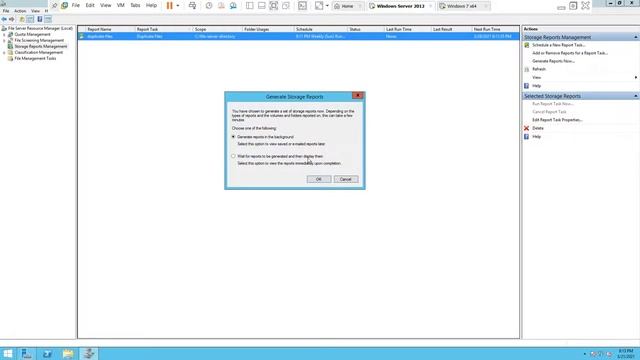Click the send Ctrl+Alt+Del toolbar icon

(192, 6)
